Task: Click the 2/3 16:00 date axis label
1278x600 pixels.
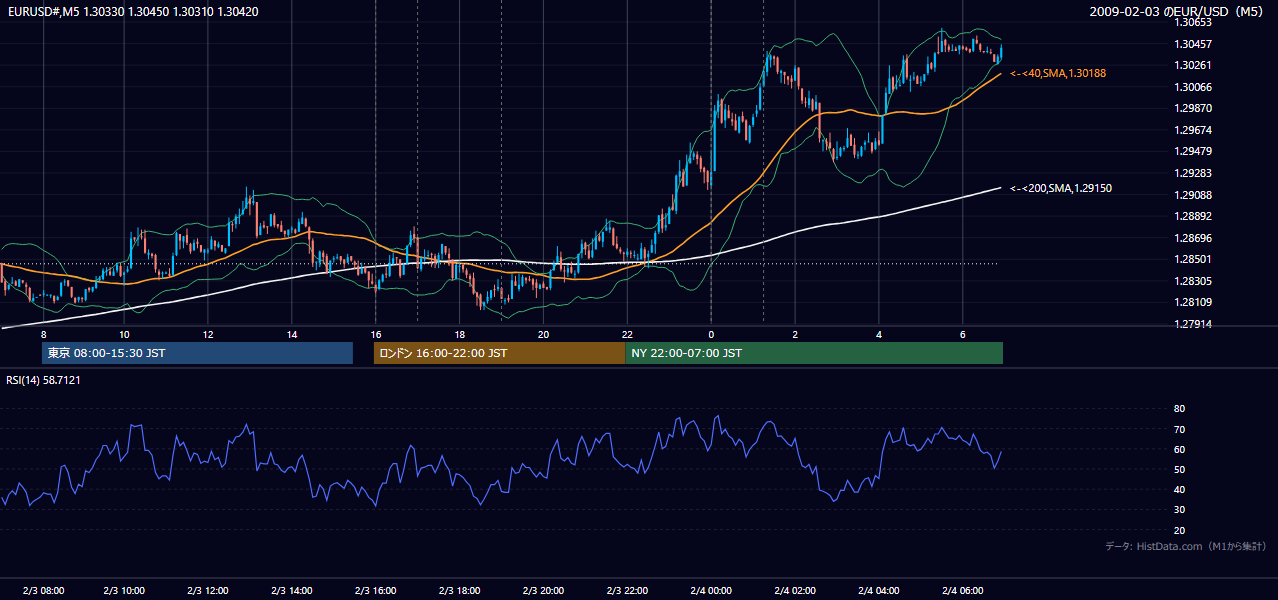Action: tap(376, 591)
